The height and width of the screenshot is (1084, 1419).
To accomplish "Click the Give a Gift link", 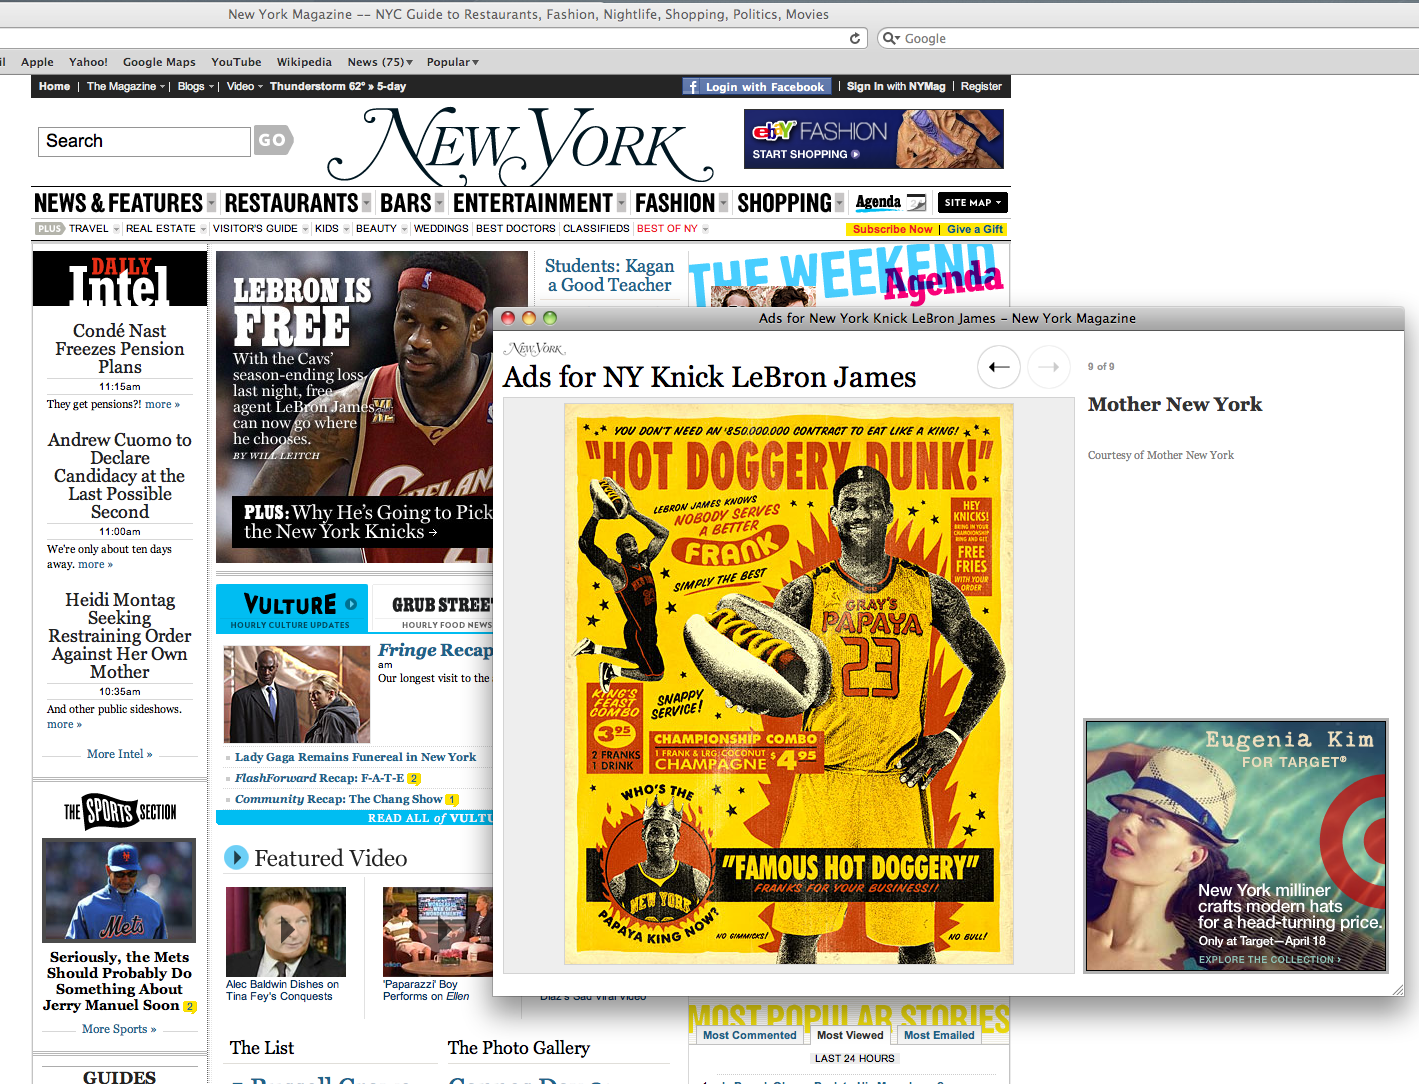I will tap(975, 229).
